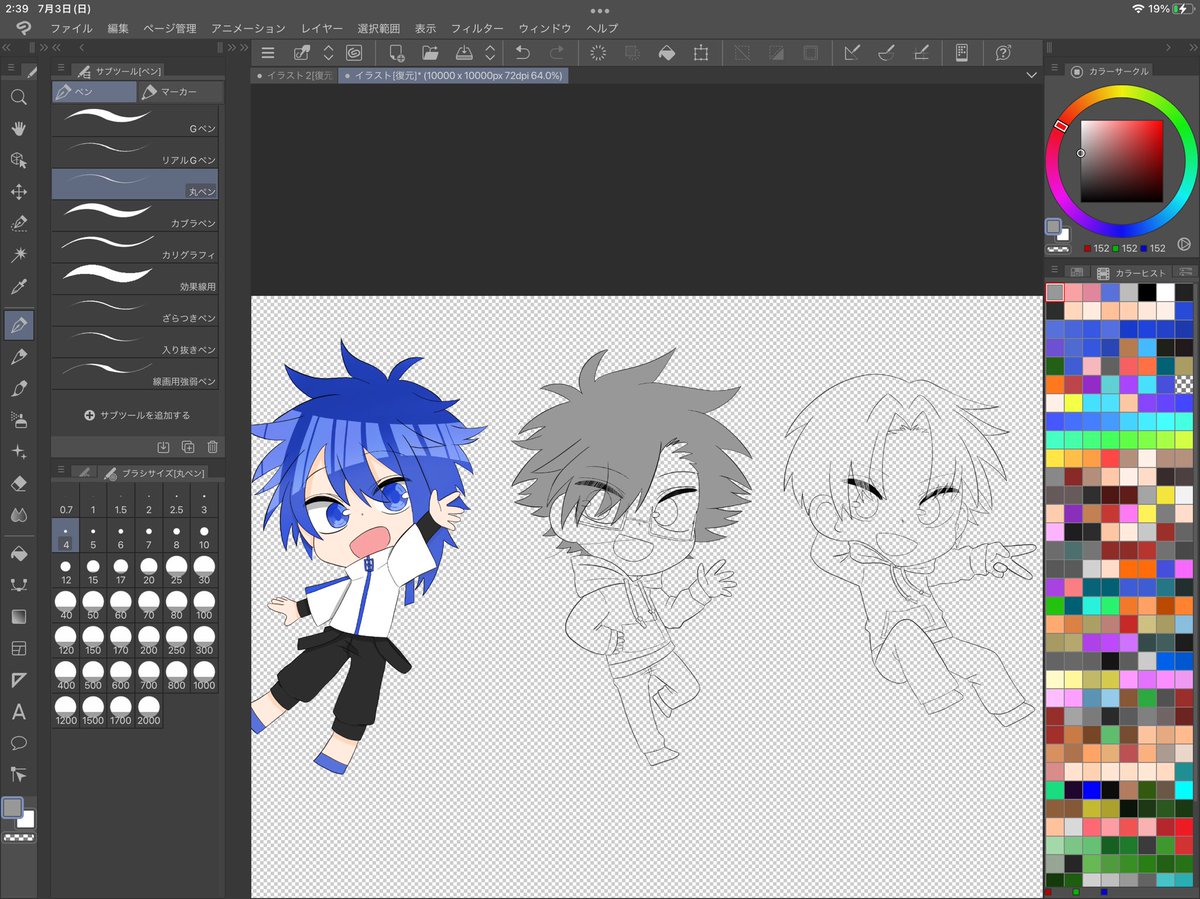Select the カブラペン sub tool
Screen dimensions: 1200x899
point(136,214)
